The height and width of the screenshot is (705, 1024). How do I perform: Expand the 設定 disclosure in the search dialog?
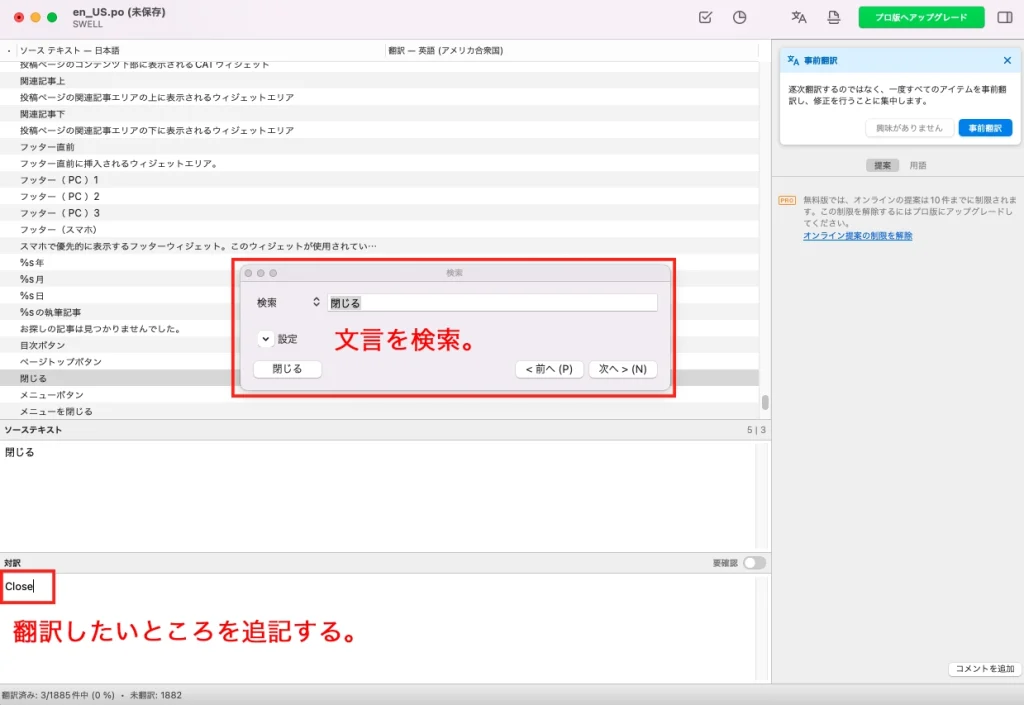[265, 339]
